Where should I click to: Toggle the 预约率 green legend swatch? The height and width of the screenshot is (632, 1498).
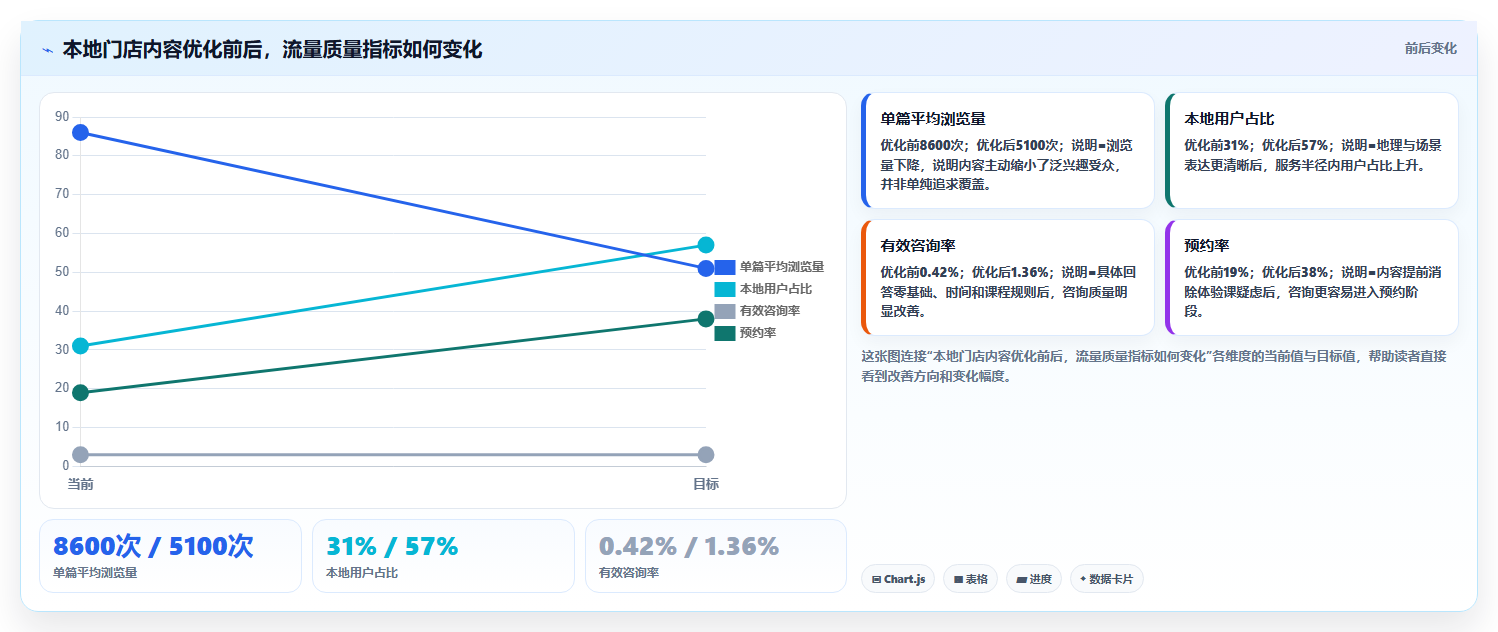[x=725, y=333]
